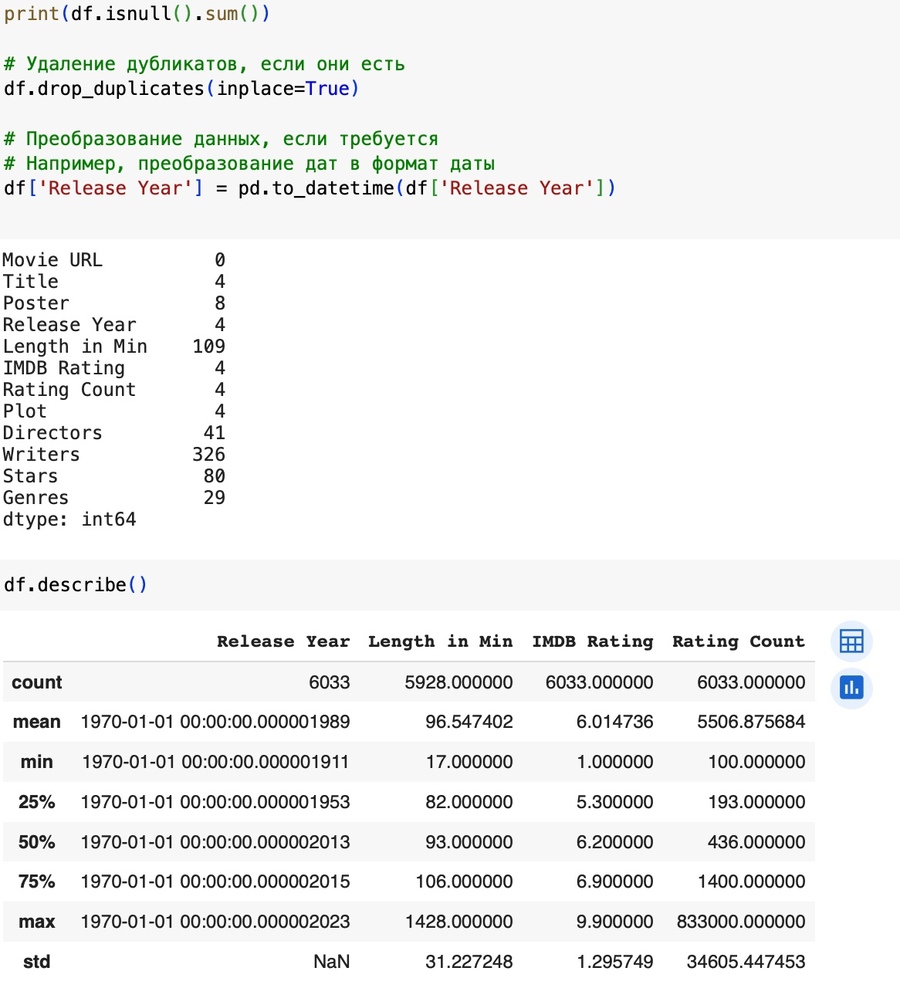900x988 pixels.
Task: Click the comment about Удаление дубликатов
Action: pos(204,64)
